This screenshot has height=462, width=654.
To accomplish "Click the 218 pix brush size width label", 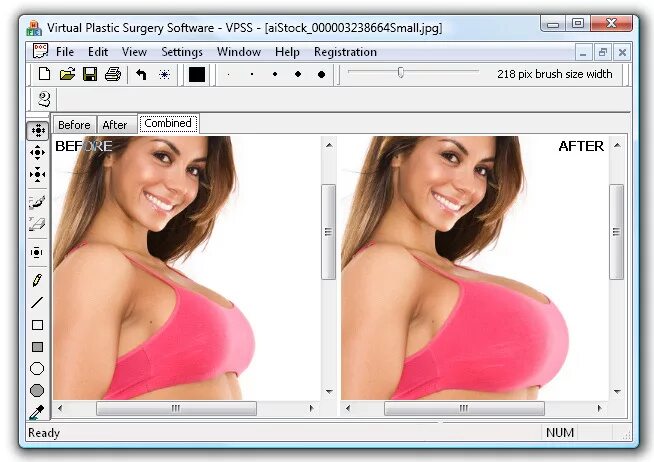I will (555, 74).
